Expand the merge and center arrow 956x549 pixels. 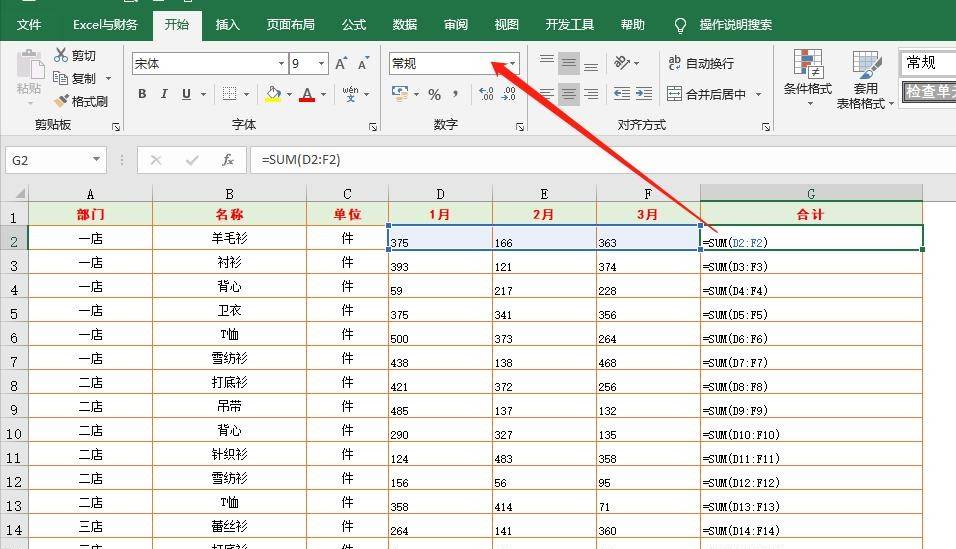[758, 94]
